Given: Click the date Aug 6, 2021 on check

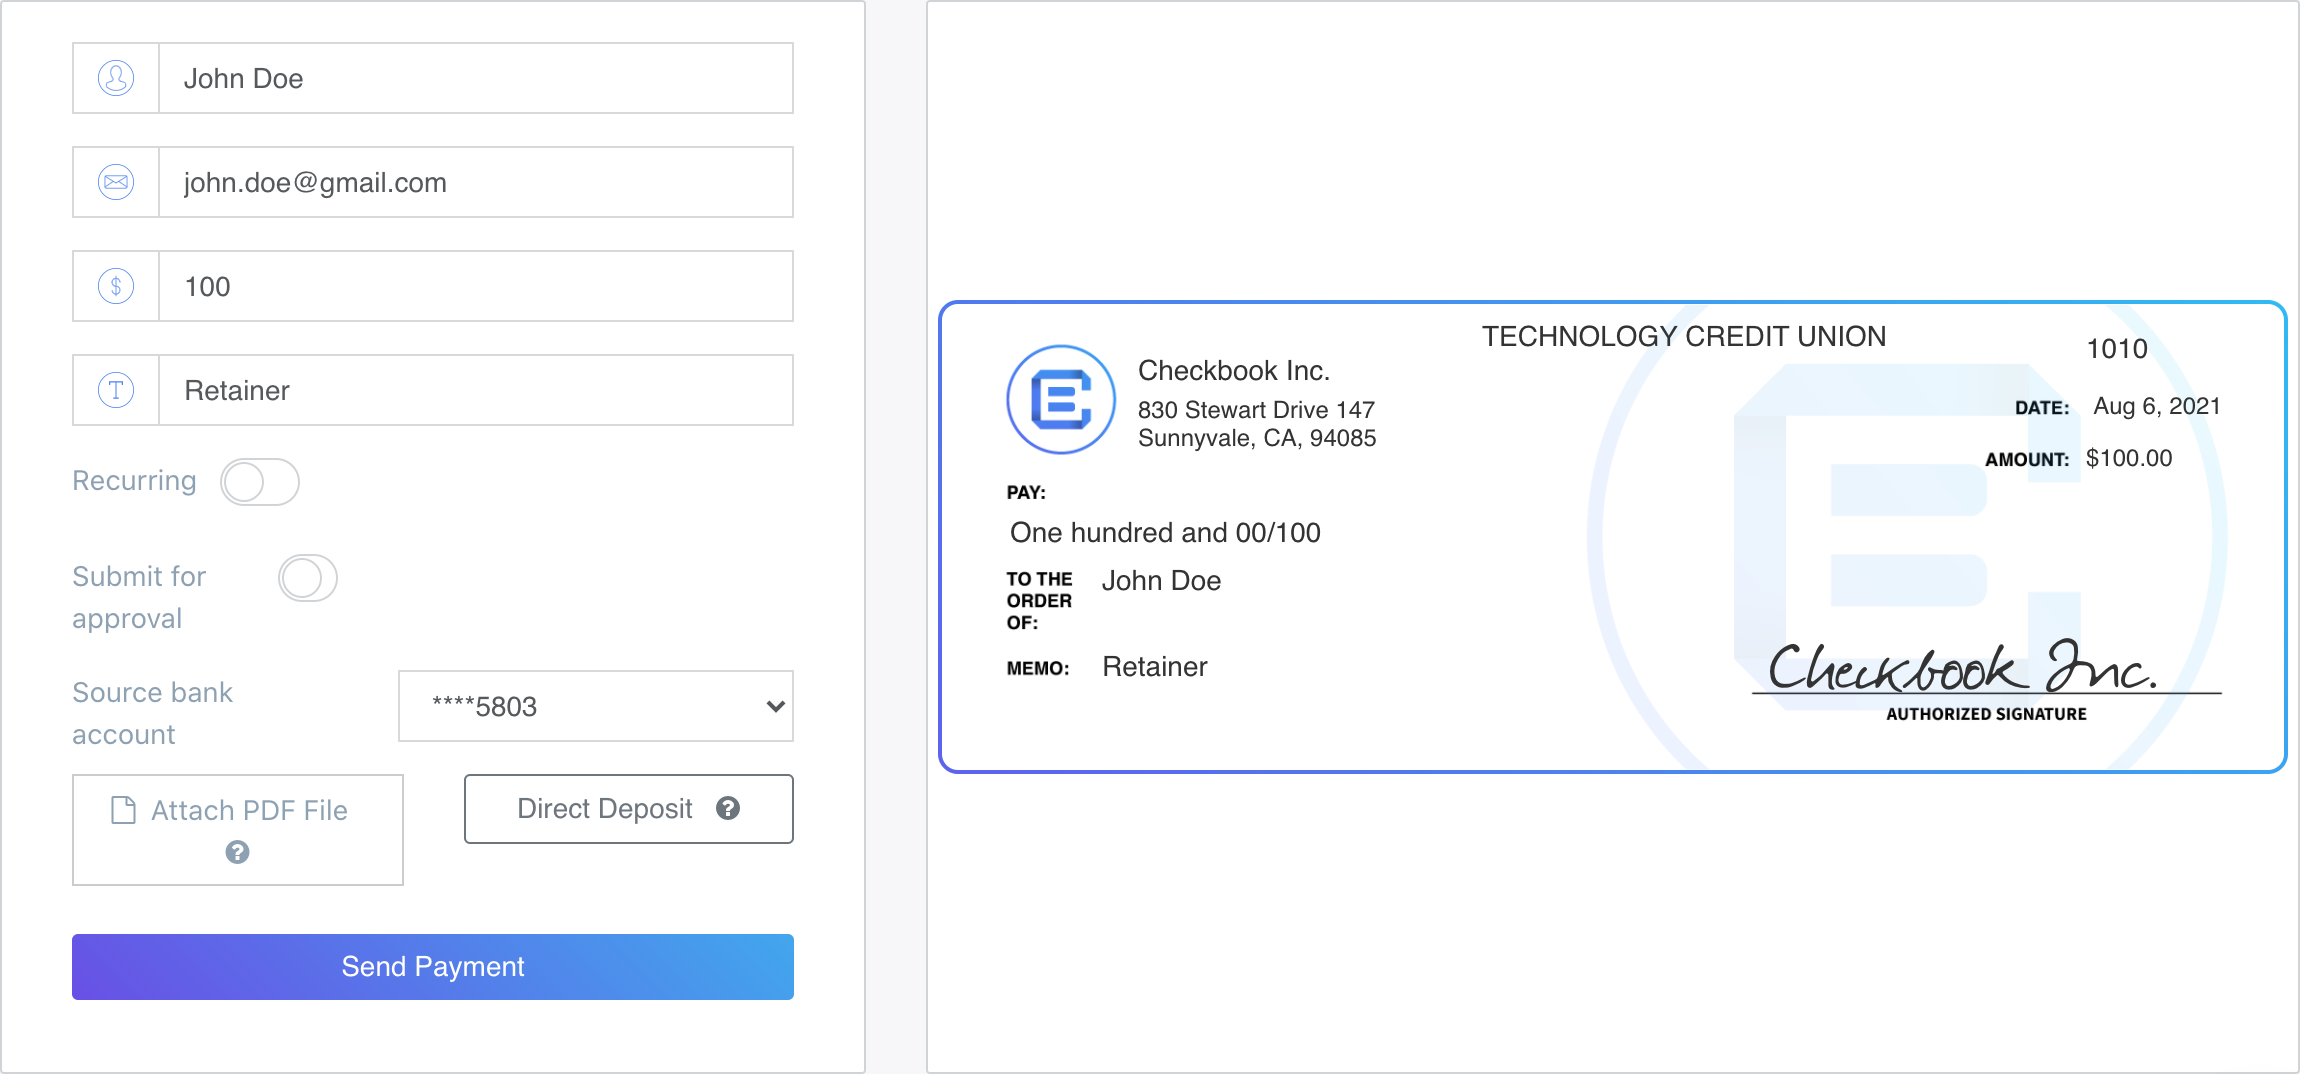Looking at the screenshot, I should [x=2157, y=406].
